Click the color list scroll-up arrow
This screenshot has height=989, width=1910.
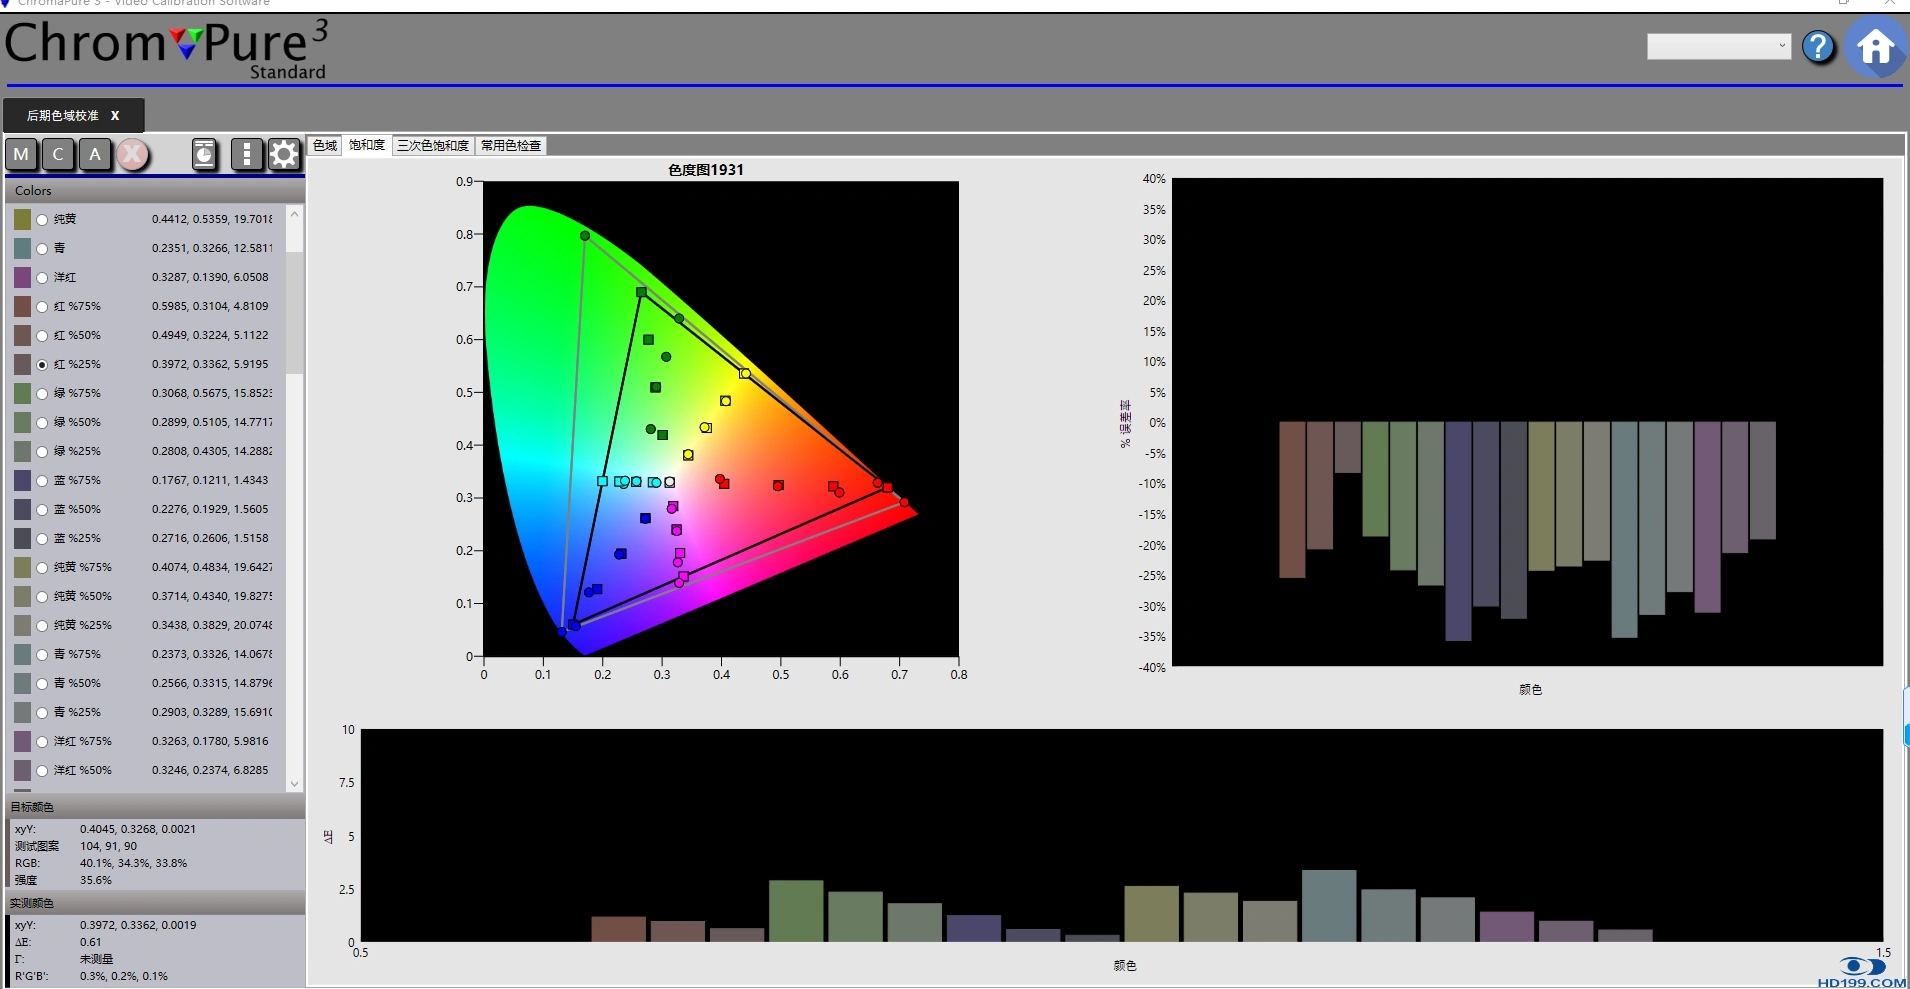(294, 214)
